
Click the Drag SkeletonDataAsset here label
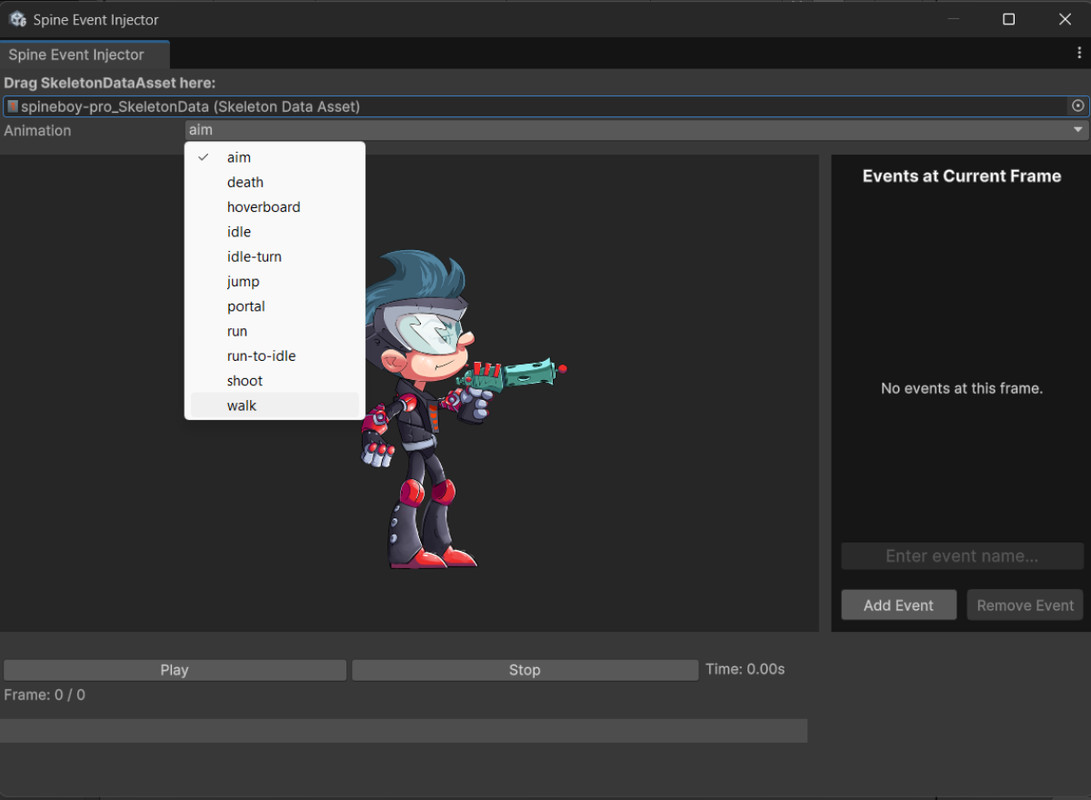point(109,83)
